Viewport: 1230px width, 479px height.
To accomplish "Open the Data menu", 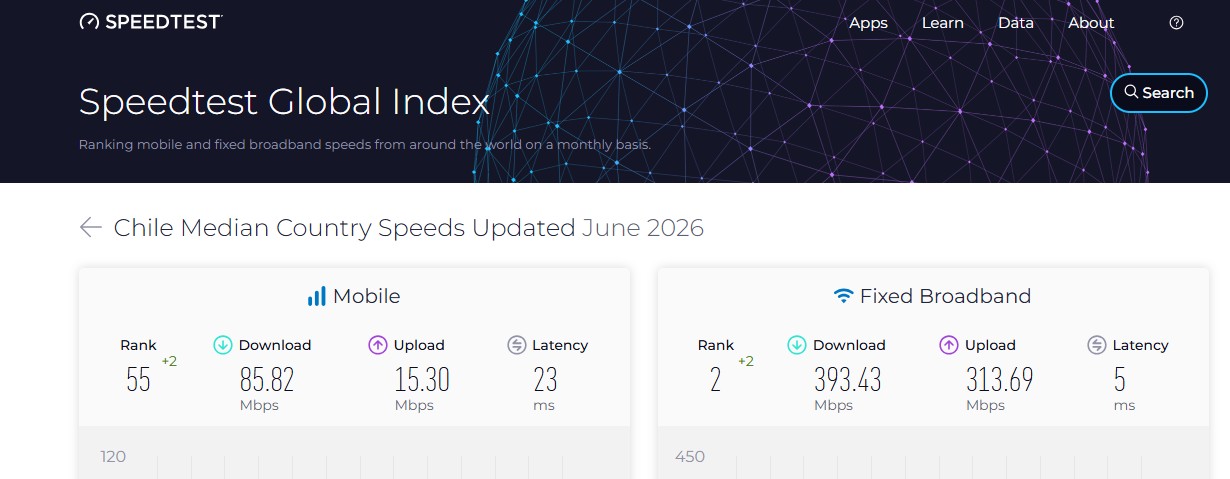I will 1015,23.
